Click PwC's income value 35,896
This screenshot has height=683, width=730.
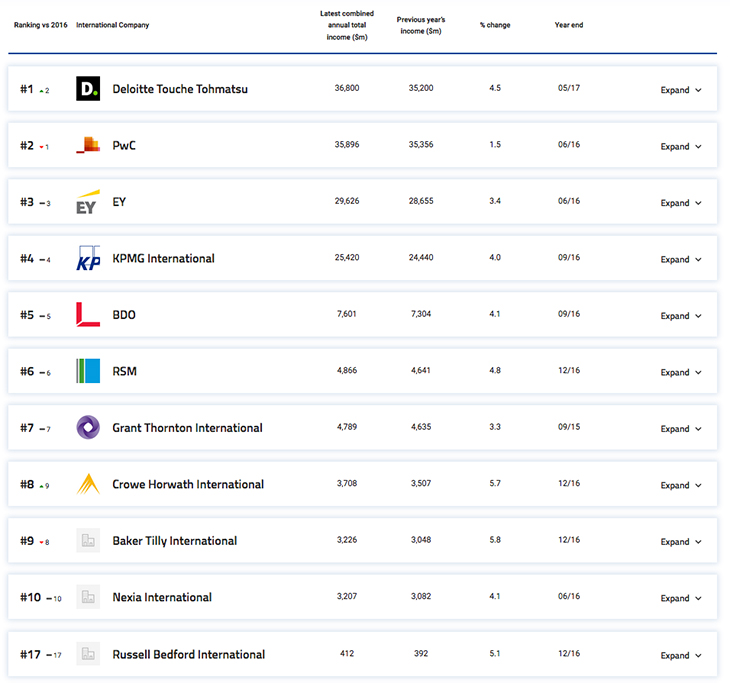(347, 144)
